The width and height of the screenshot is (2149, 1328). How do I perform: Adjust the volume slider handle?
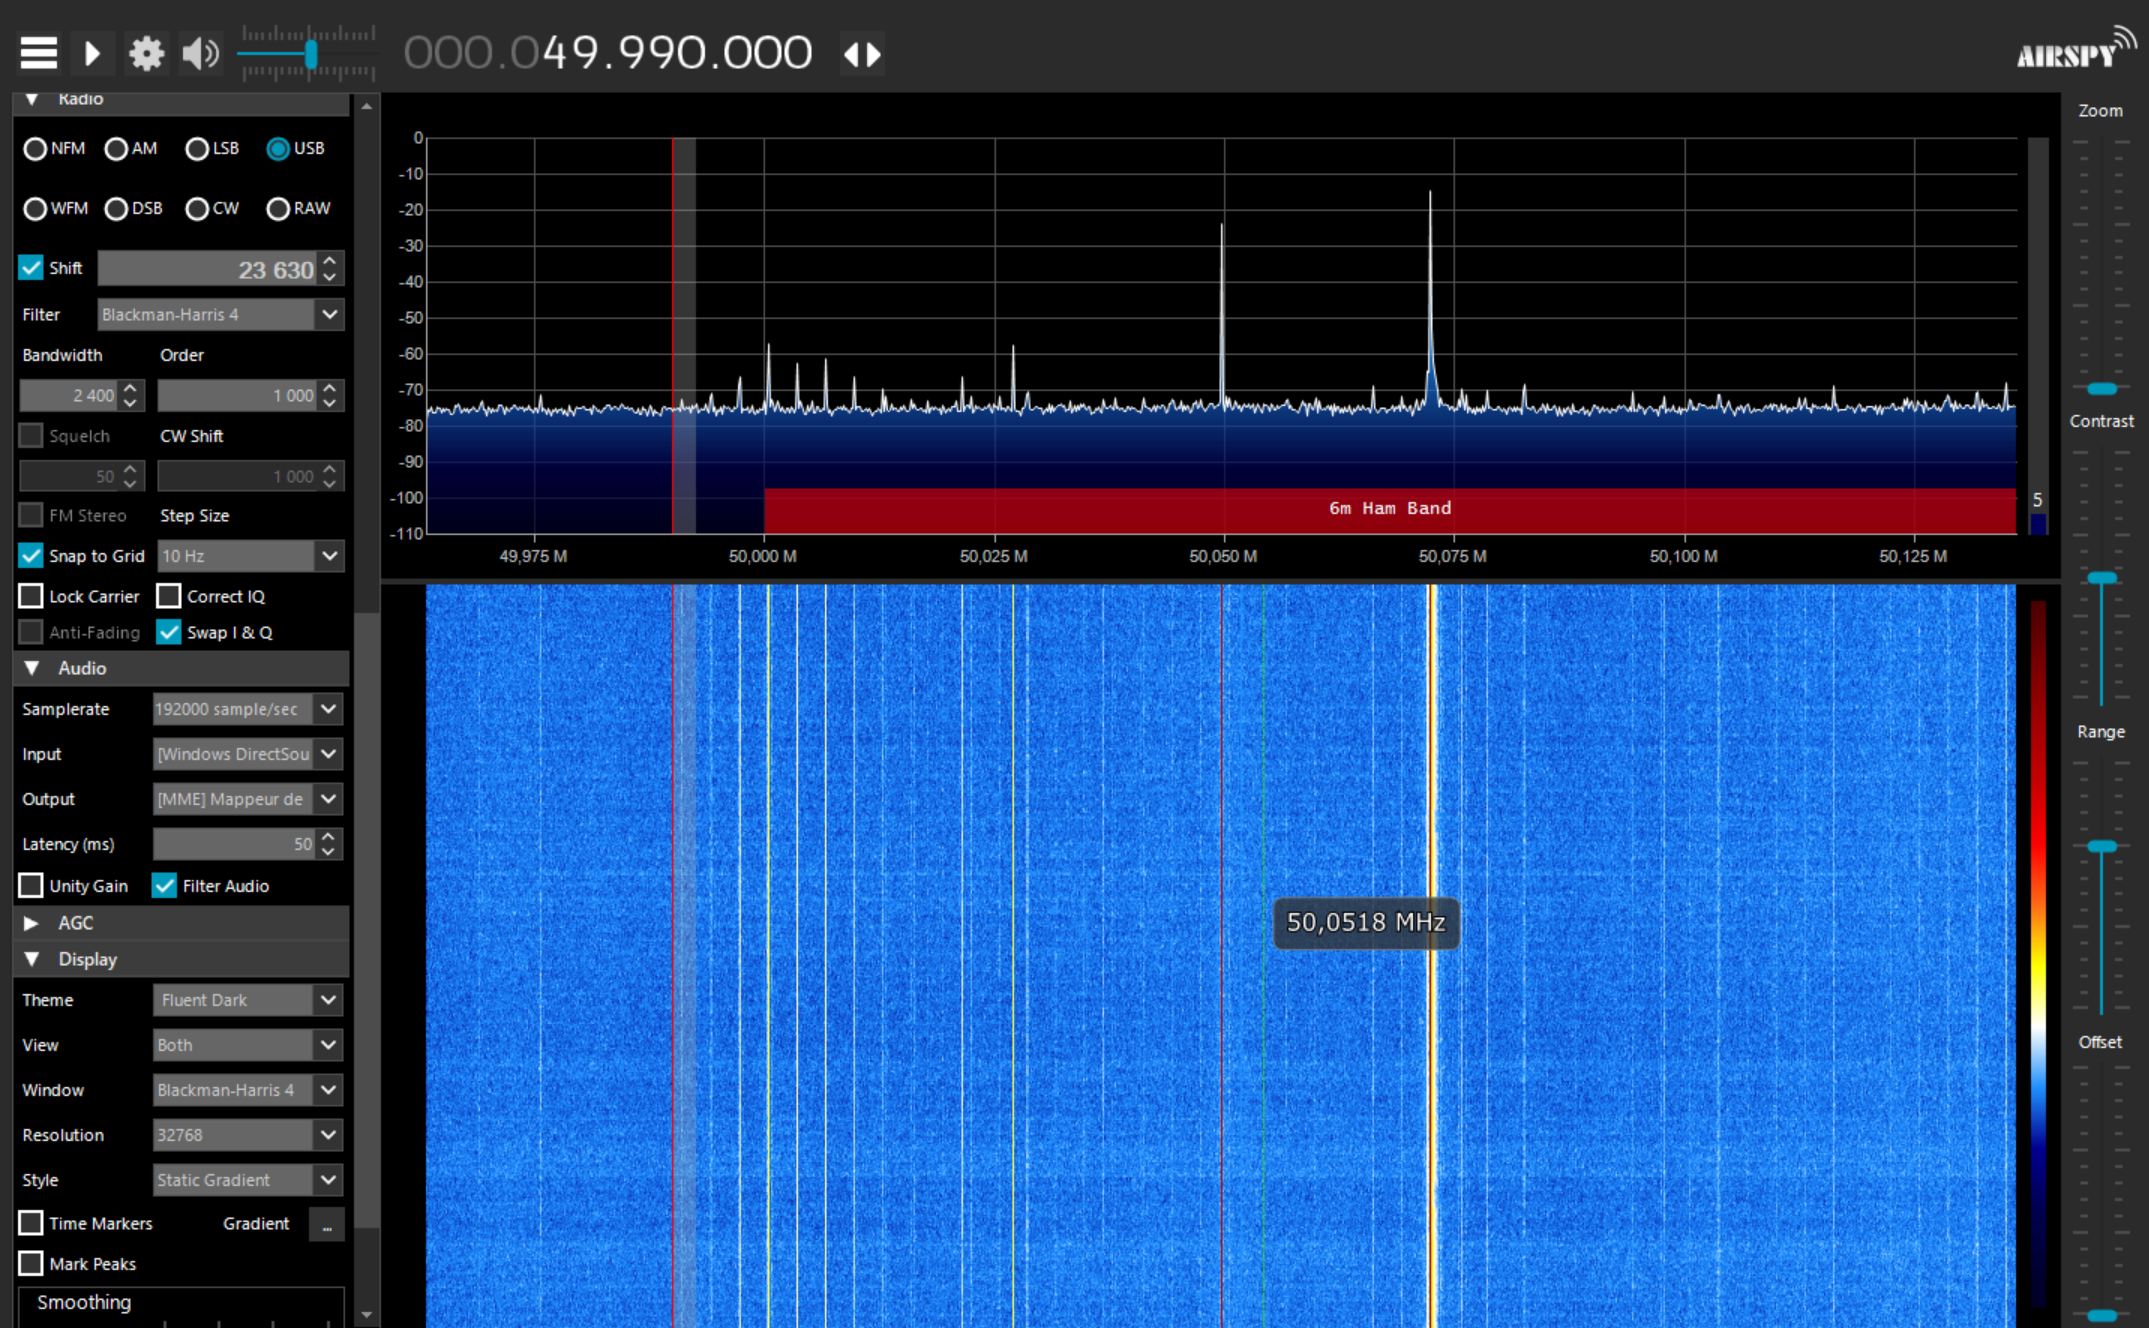coord(312,54)
